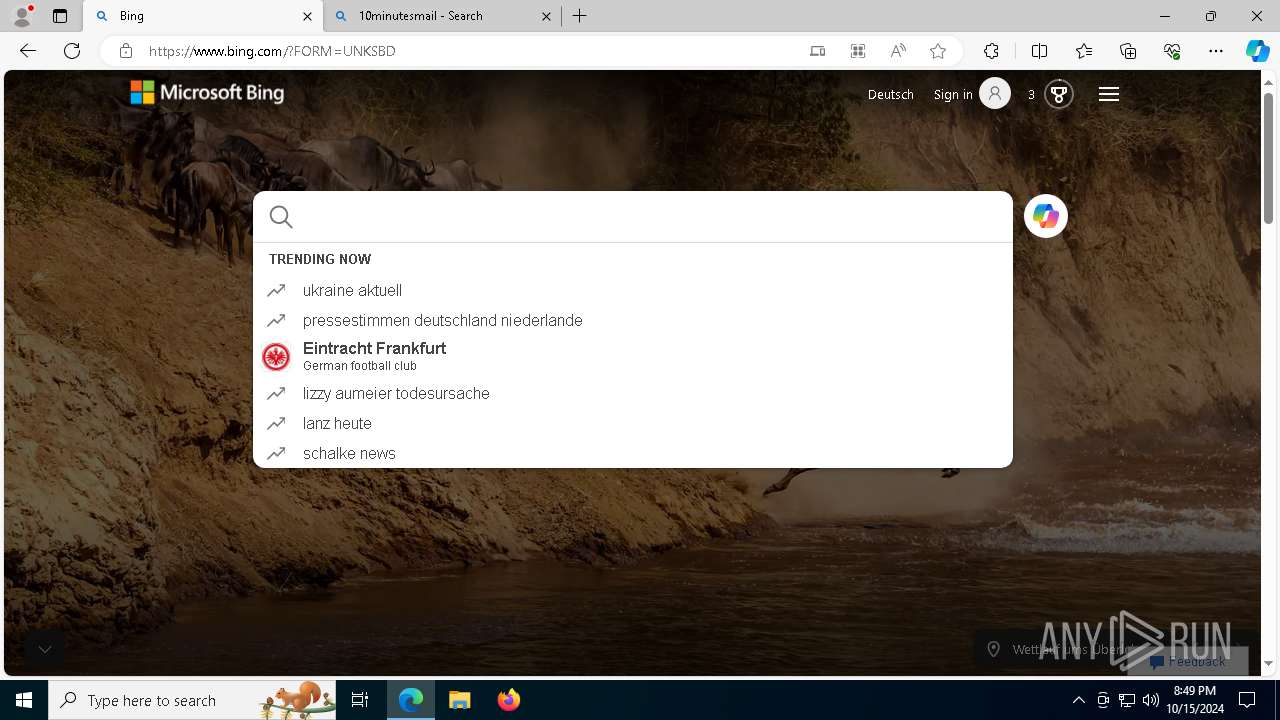Open the app available icon in address bar

pos(818,51)
